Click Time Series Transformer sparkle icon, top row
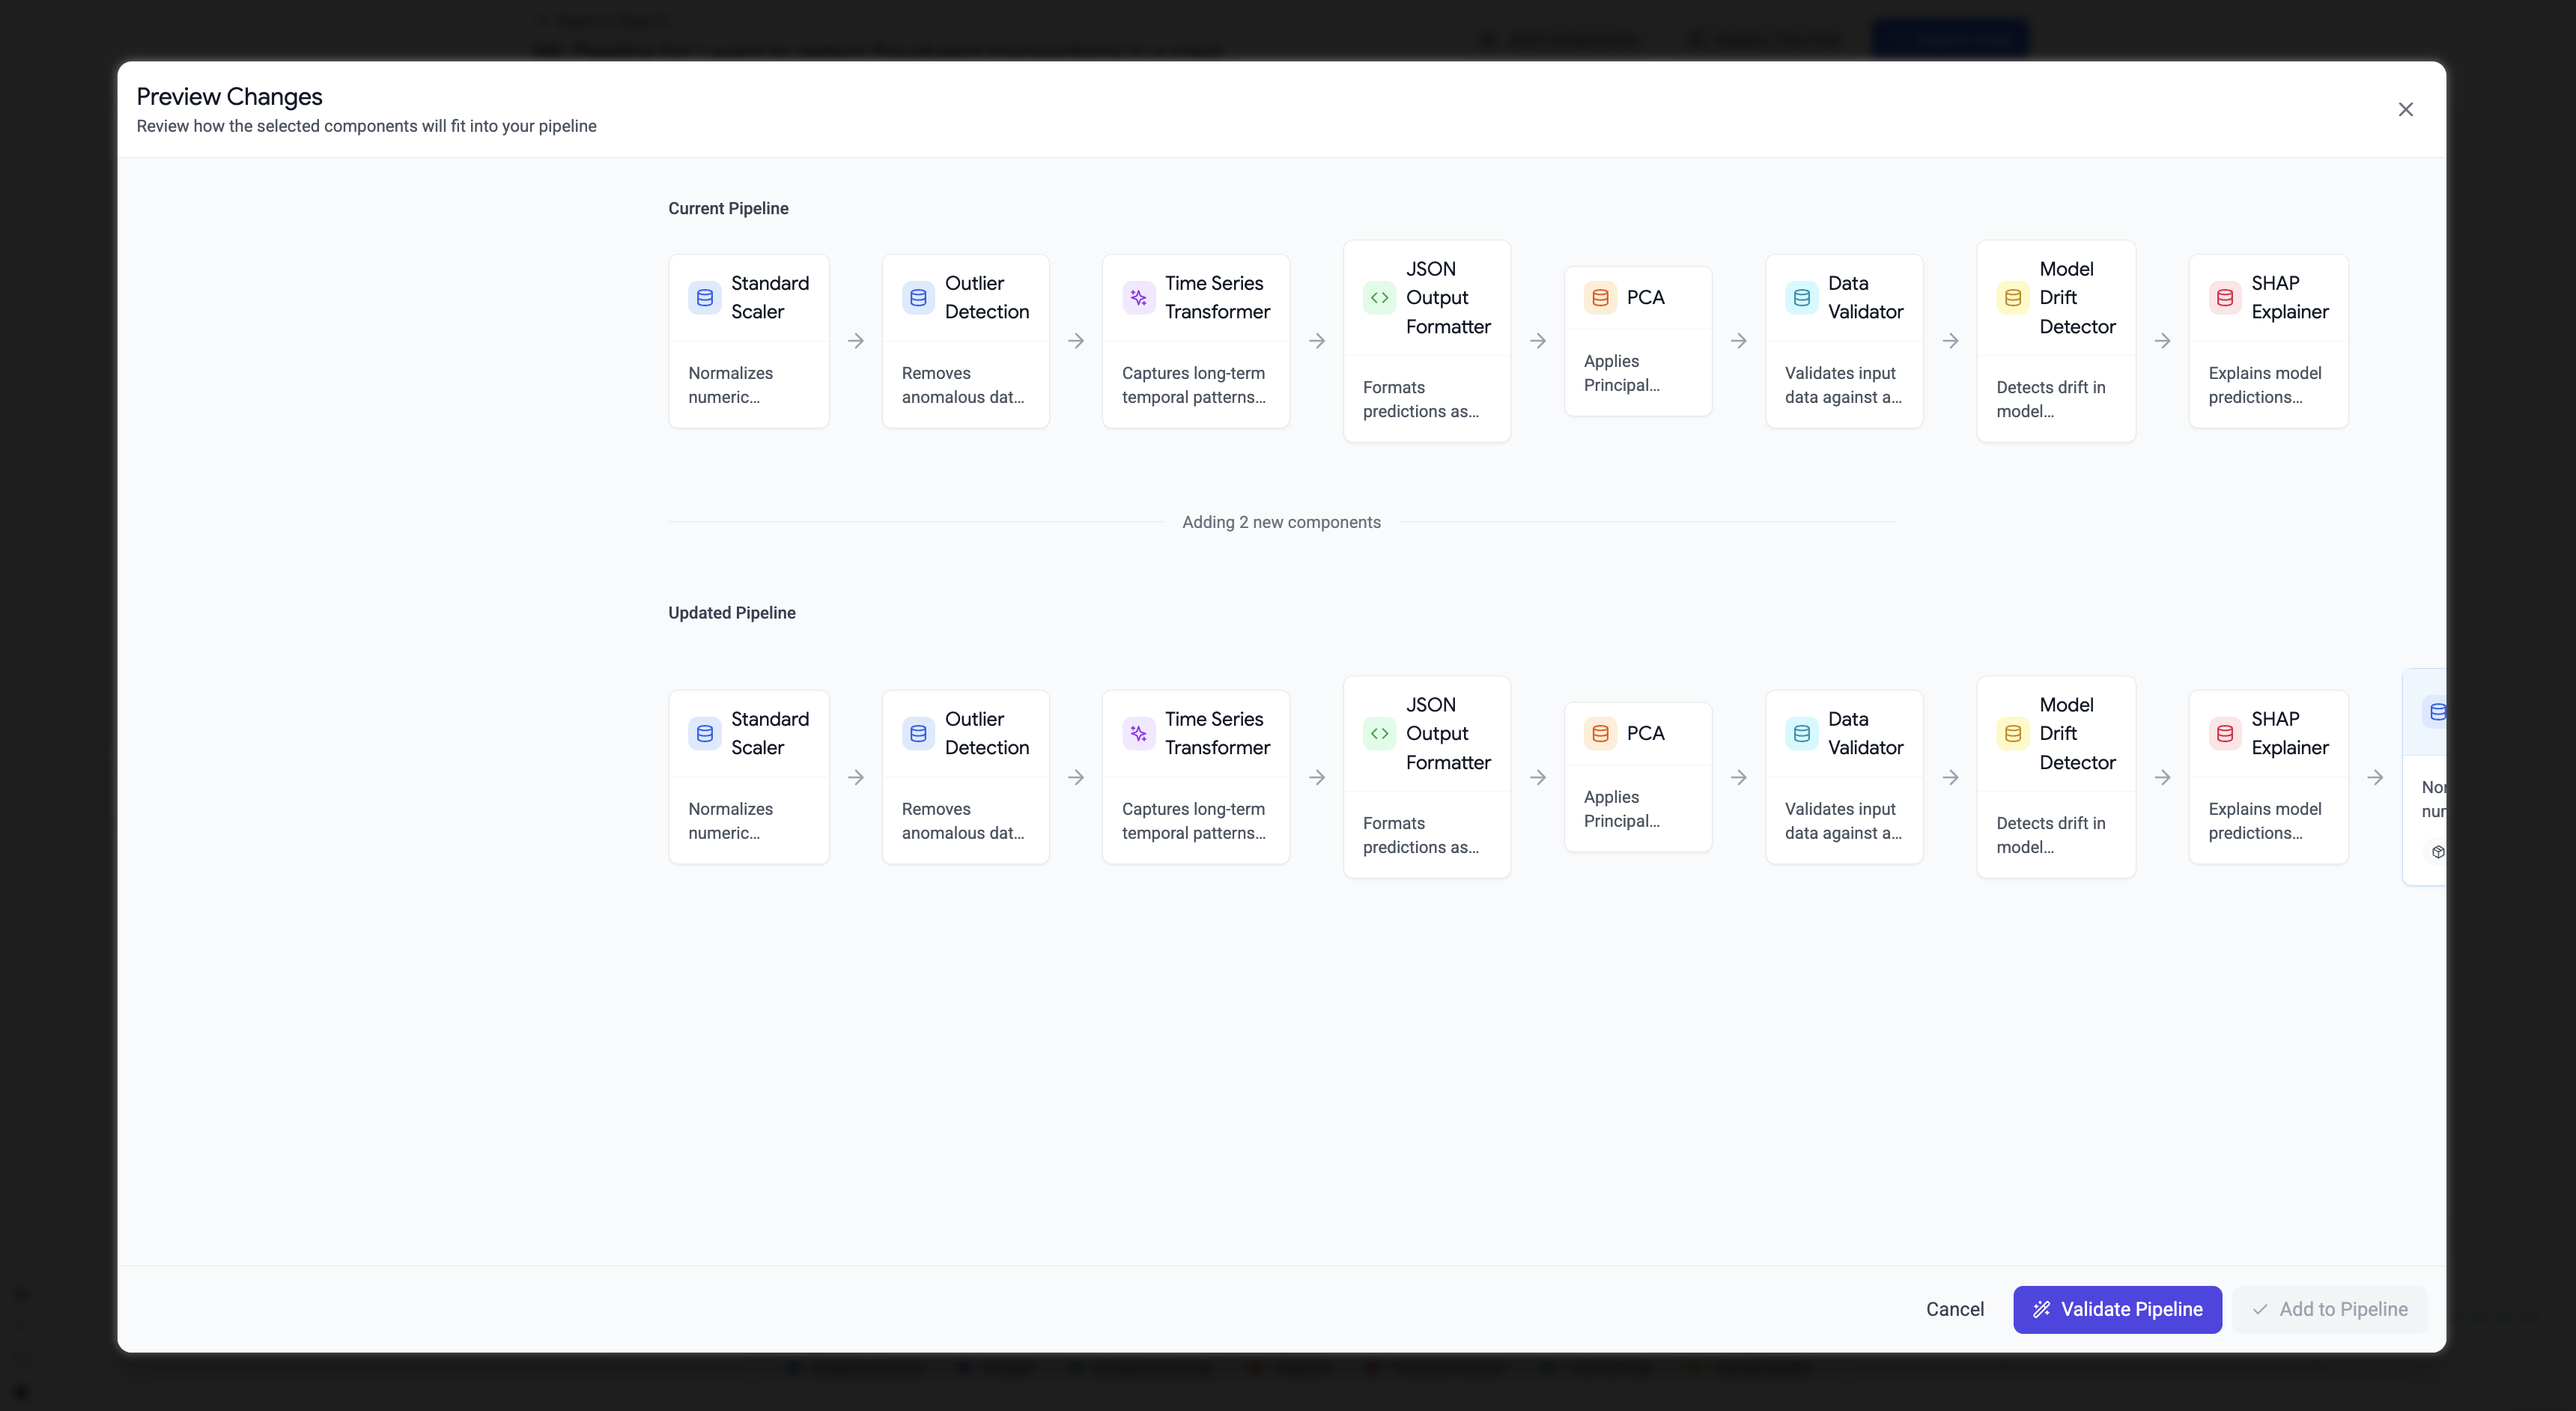The image size is (2576, 1411). [x=1138, y=297]
